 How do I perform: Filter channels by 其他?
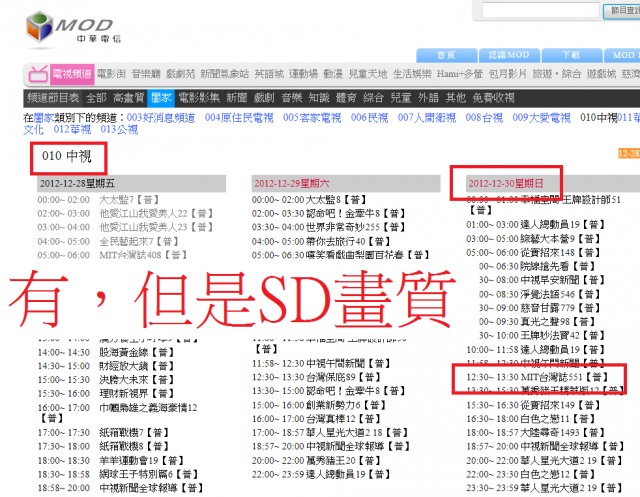456,98
